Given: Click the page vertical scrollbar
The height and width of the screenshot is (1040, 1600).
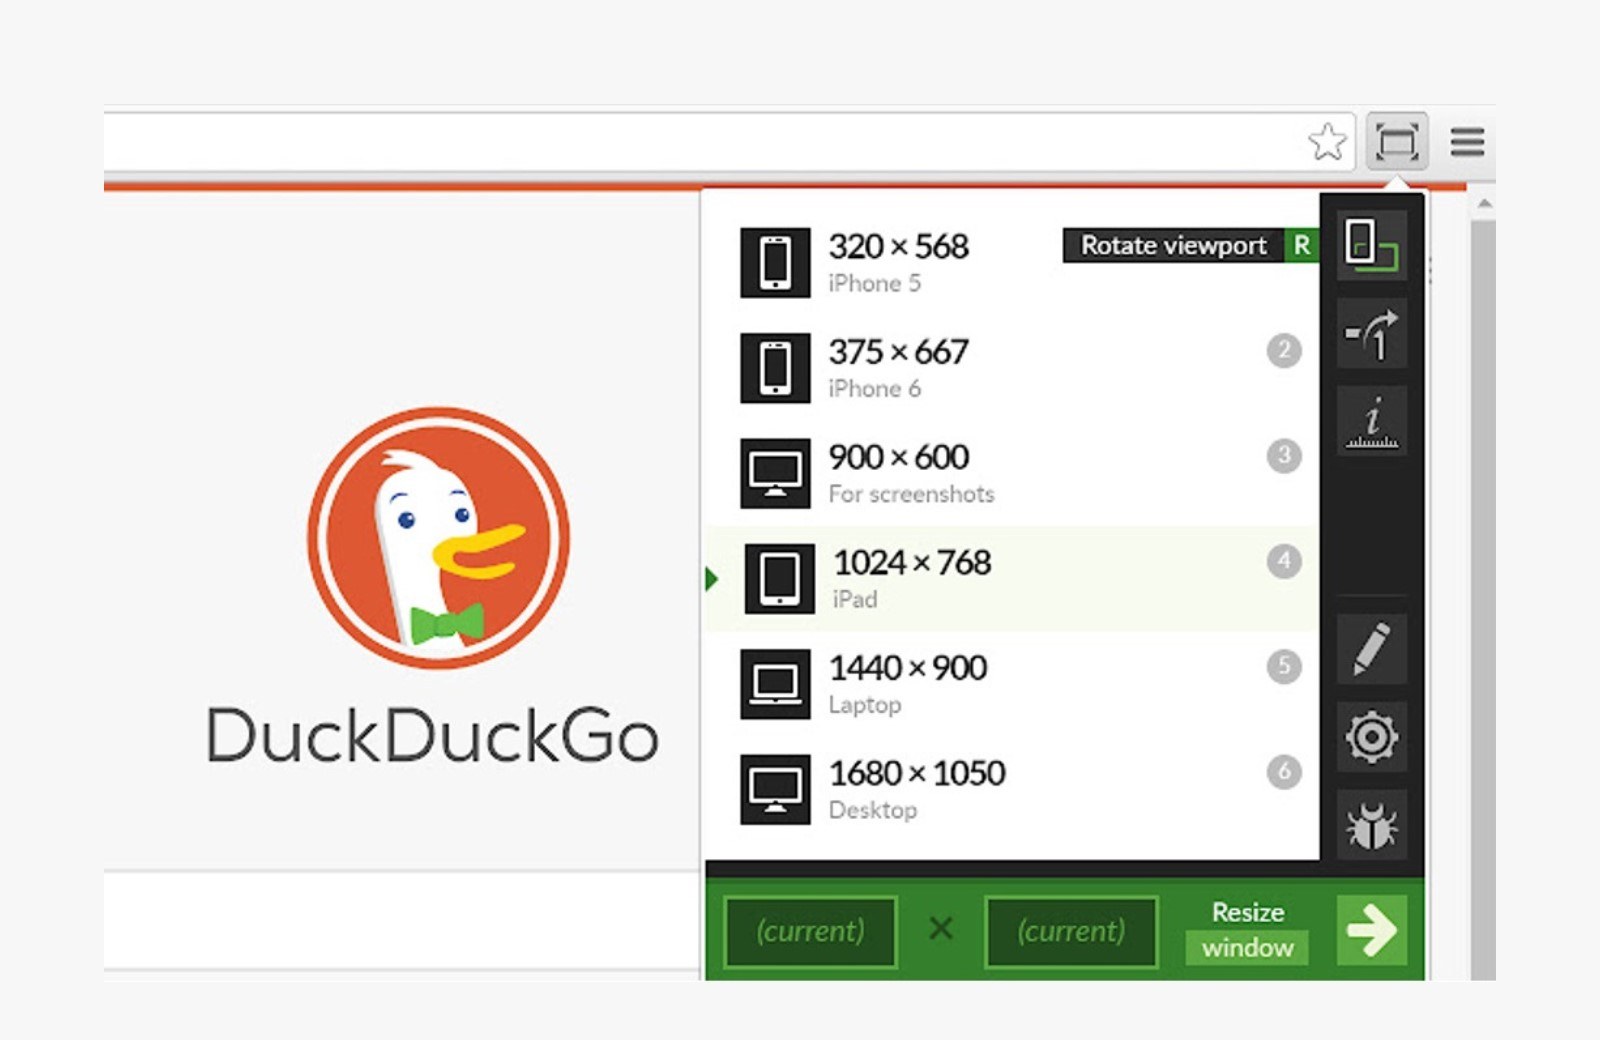Looking at the screenshot, I should click(1483, 600).
